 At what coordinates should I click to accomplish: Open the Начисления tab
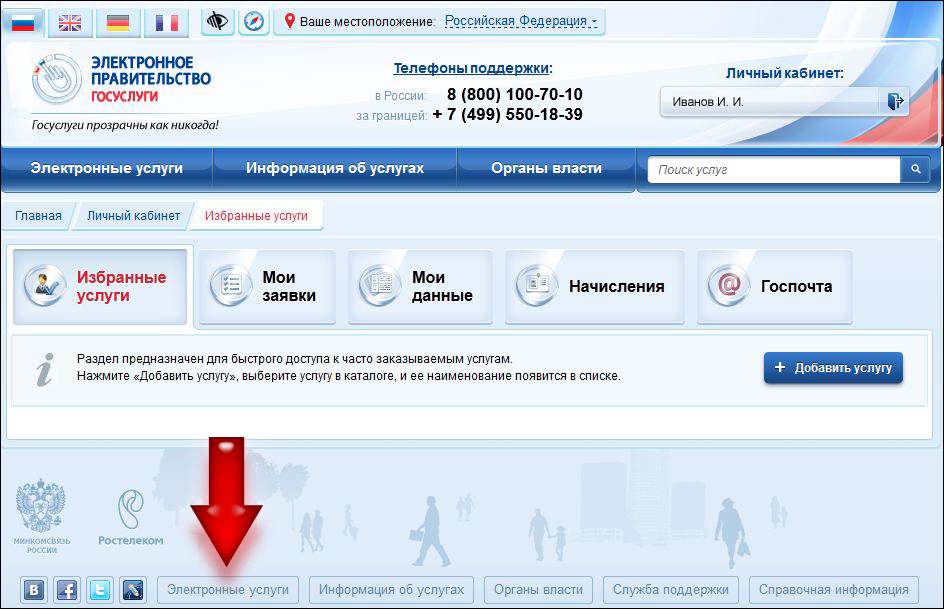pos(595,287)
